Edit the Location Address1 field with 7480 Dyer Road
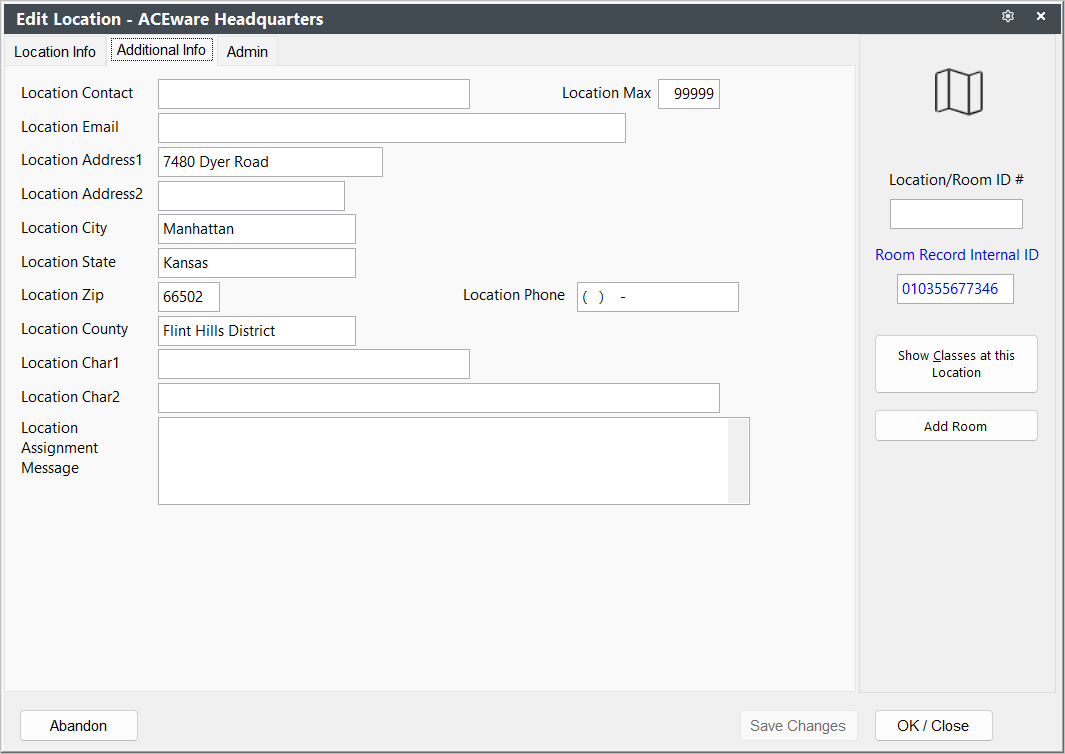This screenshot has height=754, width=1065. click(x=270, y=162)
